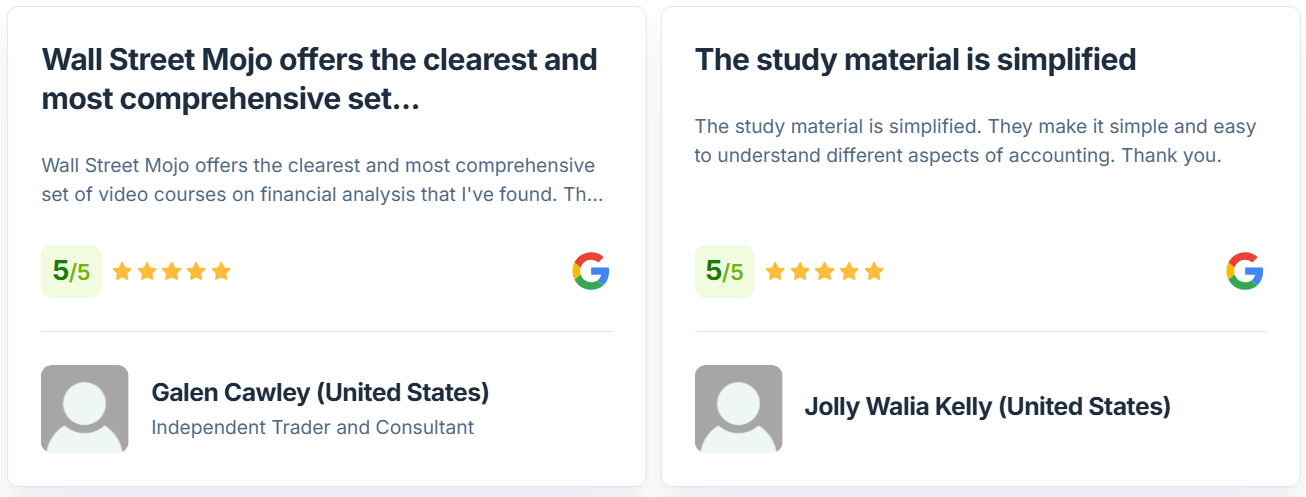The image size is (1306, 497).
Task: Click the first star in Galen Cawley's rating
Action: coord(122,271)
